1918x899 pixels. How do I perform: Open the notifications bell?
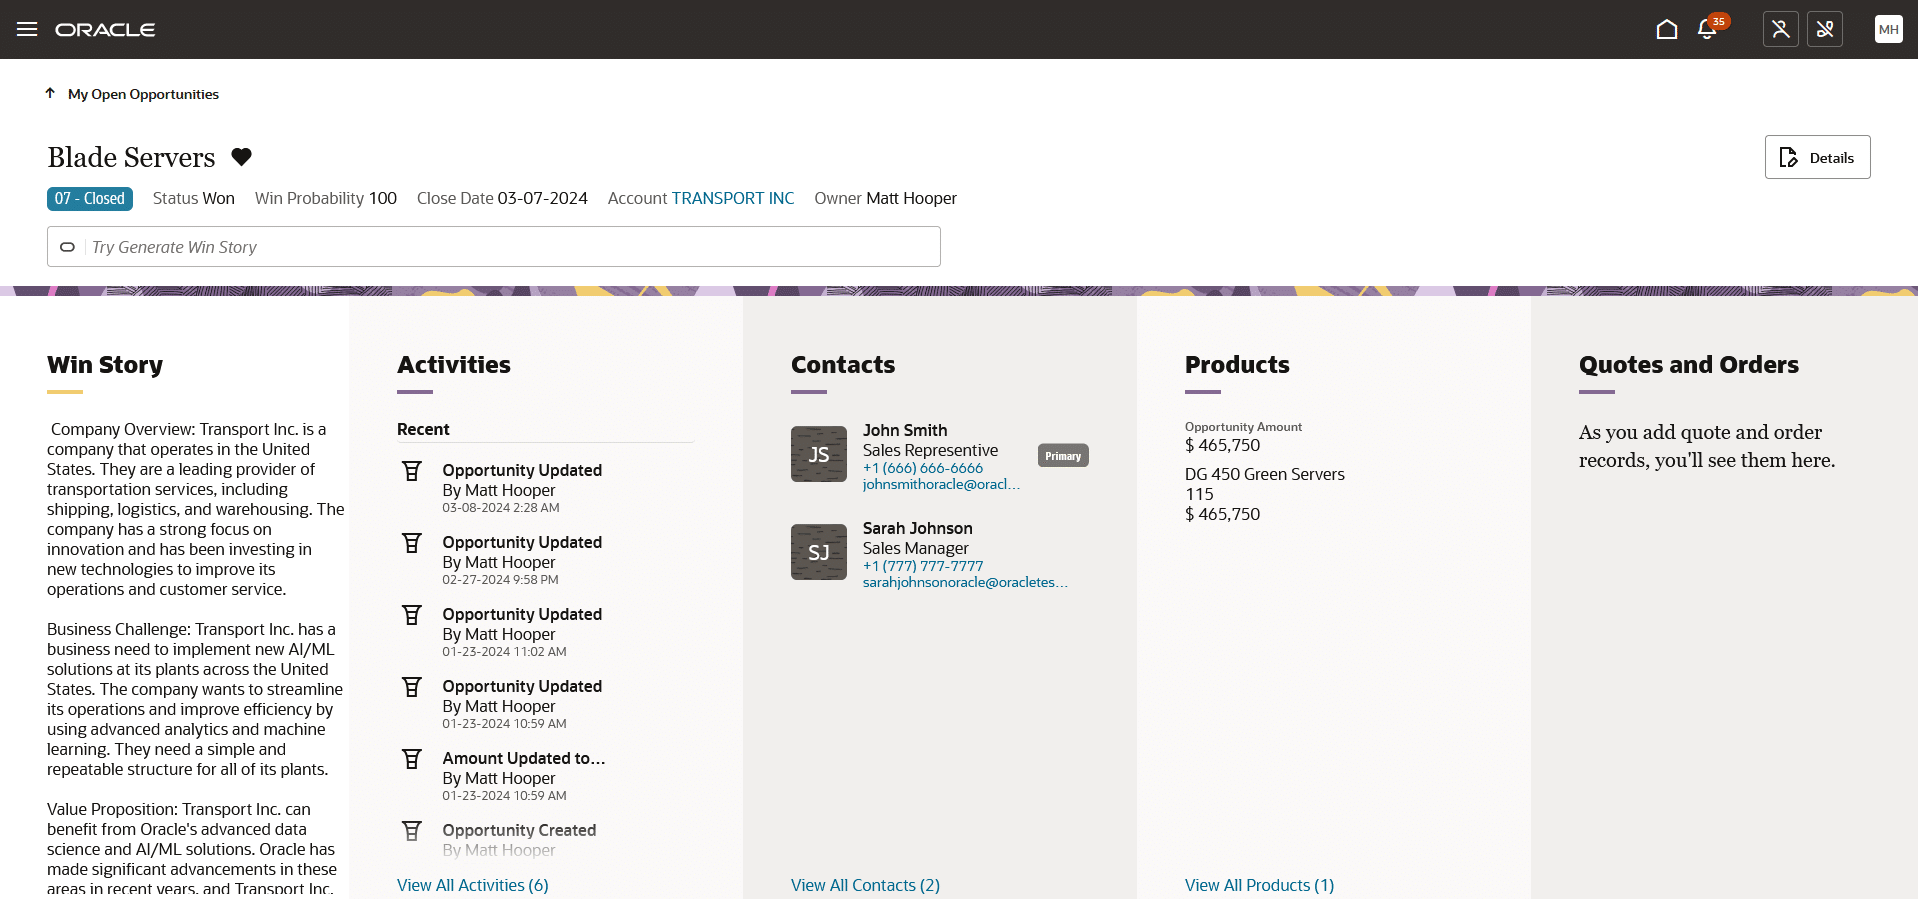click(1708, 29)
